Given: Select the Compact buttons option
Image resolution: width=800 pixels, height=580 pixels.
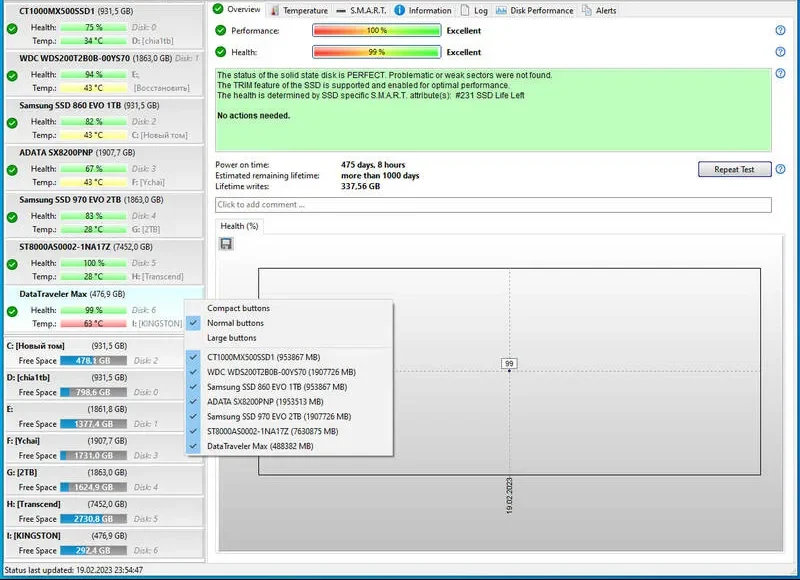Looking at the screenshot, I should pos(238,308).
